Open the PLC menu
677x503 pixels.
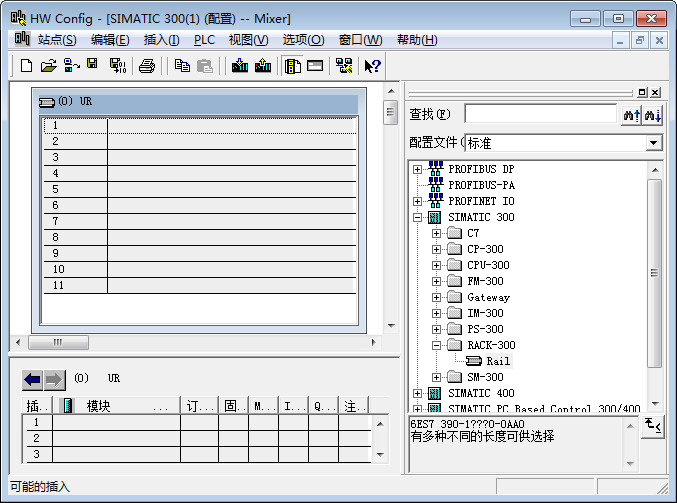204,40
